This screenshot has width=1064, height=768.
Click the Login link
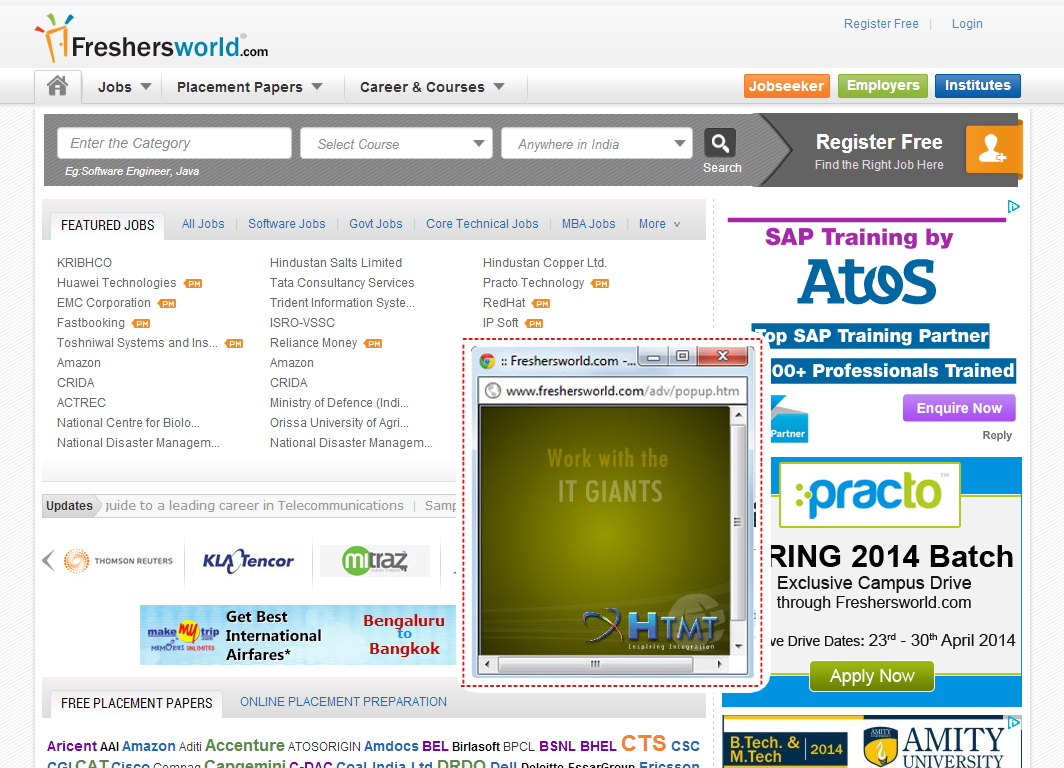click(966, 23)
